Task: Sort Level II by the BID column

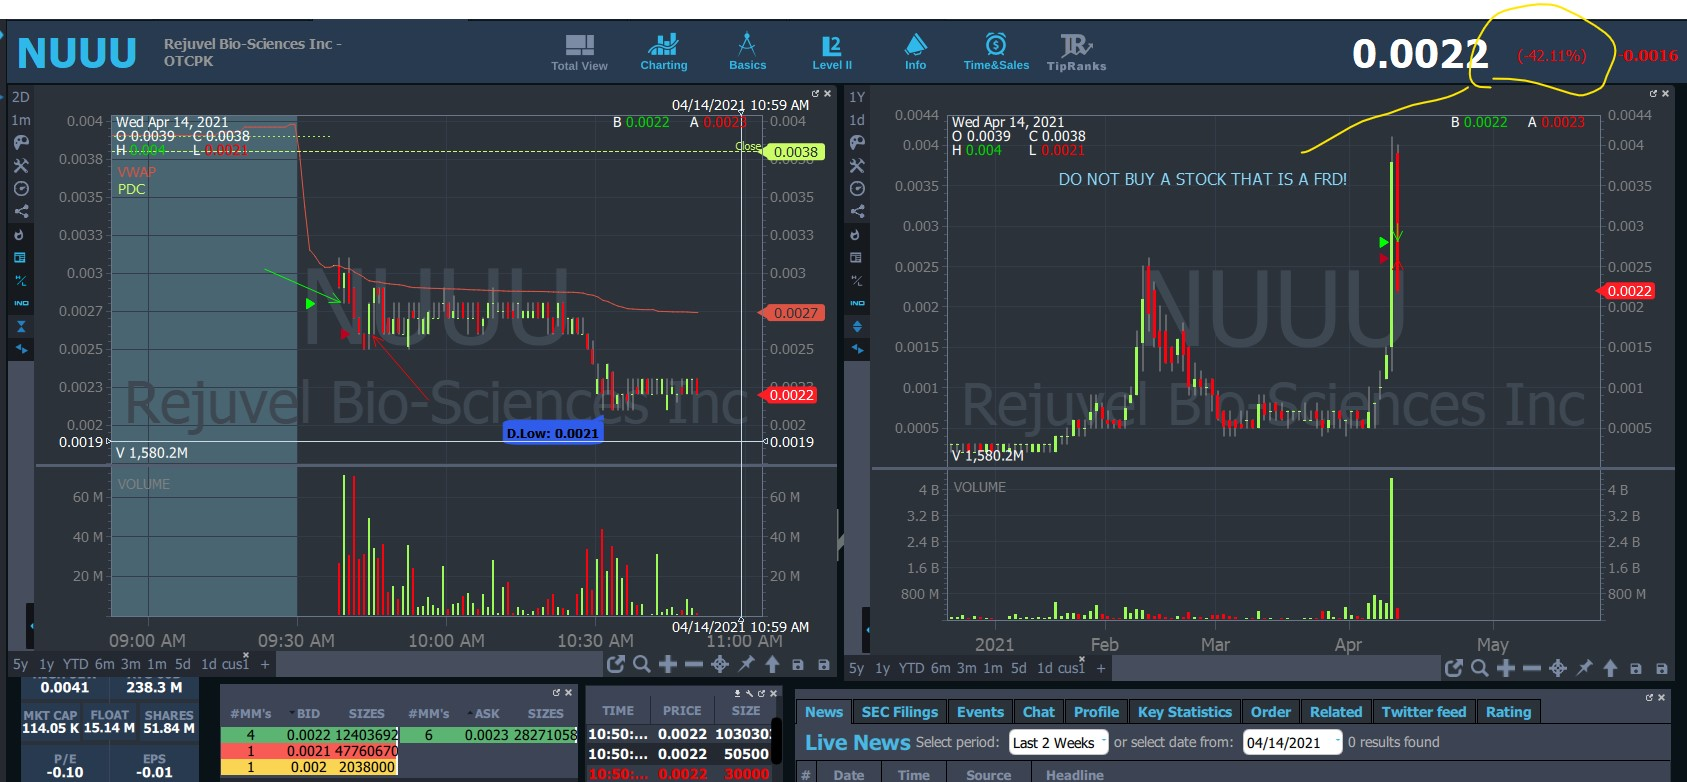Action: point(307,714)
